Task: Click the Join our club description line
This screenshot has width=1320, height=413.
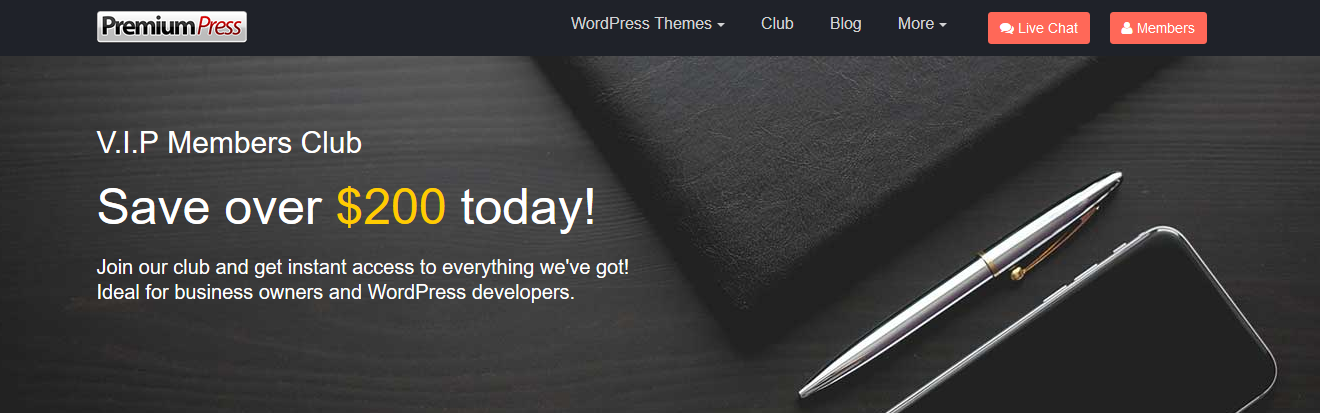Action: [x=363, y=269]
